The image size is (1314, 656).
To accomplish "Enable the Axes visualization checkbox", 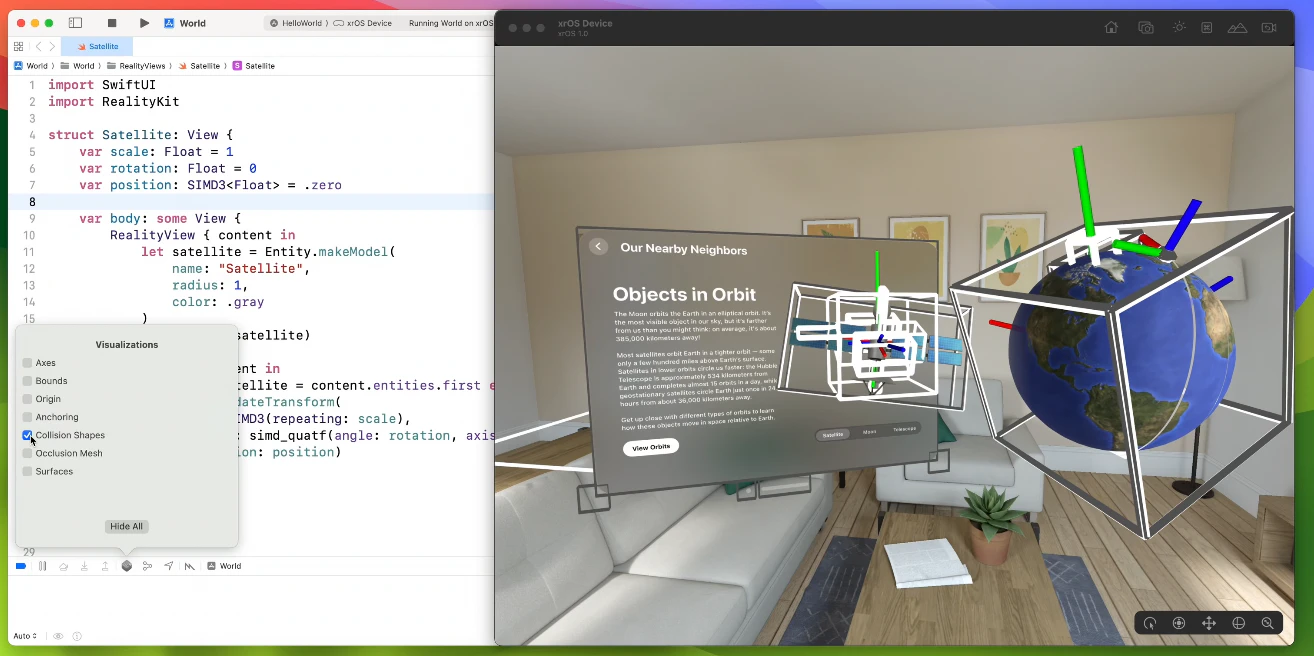I will [x=28, y=363].
